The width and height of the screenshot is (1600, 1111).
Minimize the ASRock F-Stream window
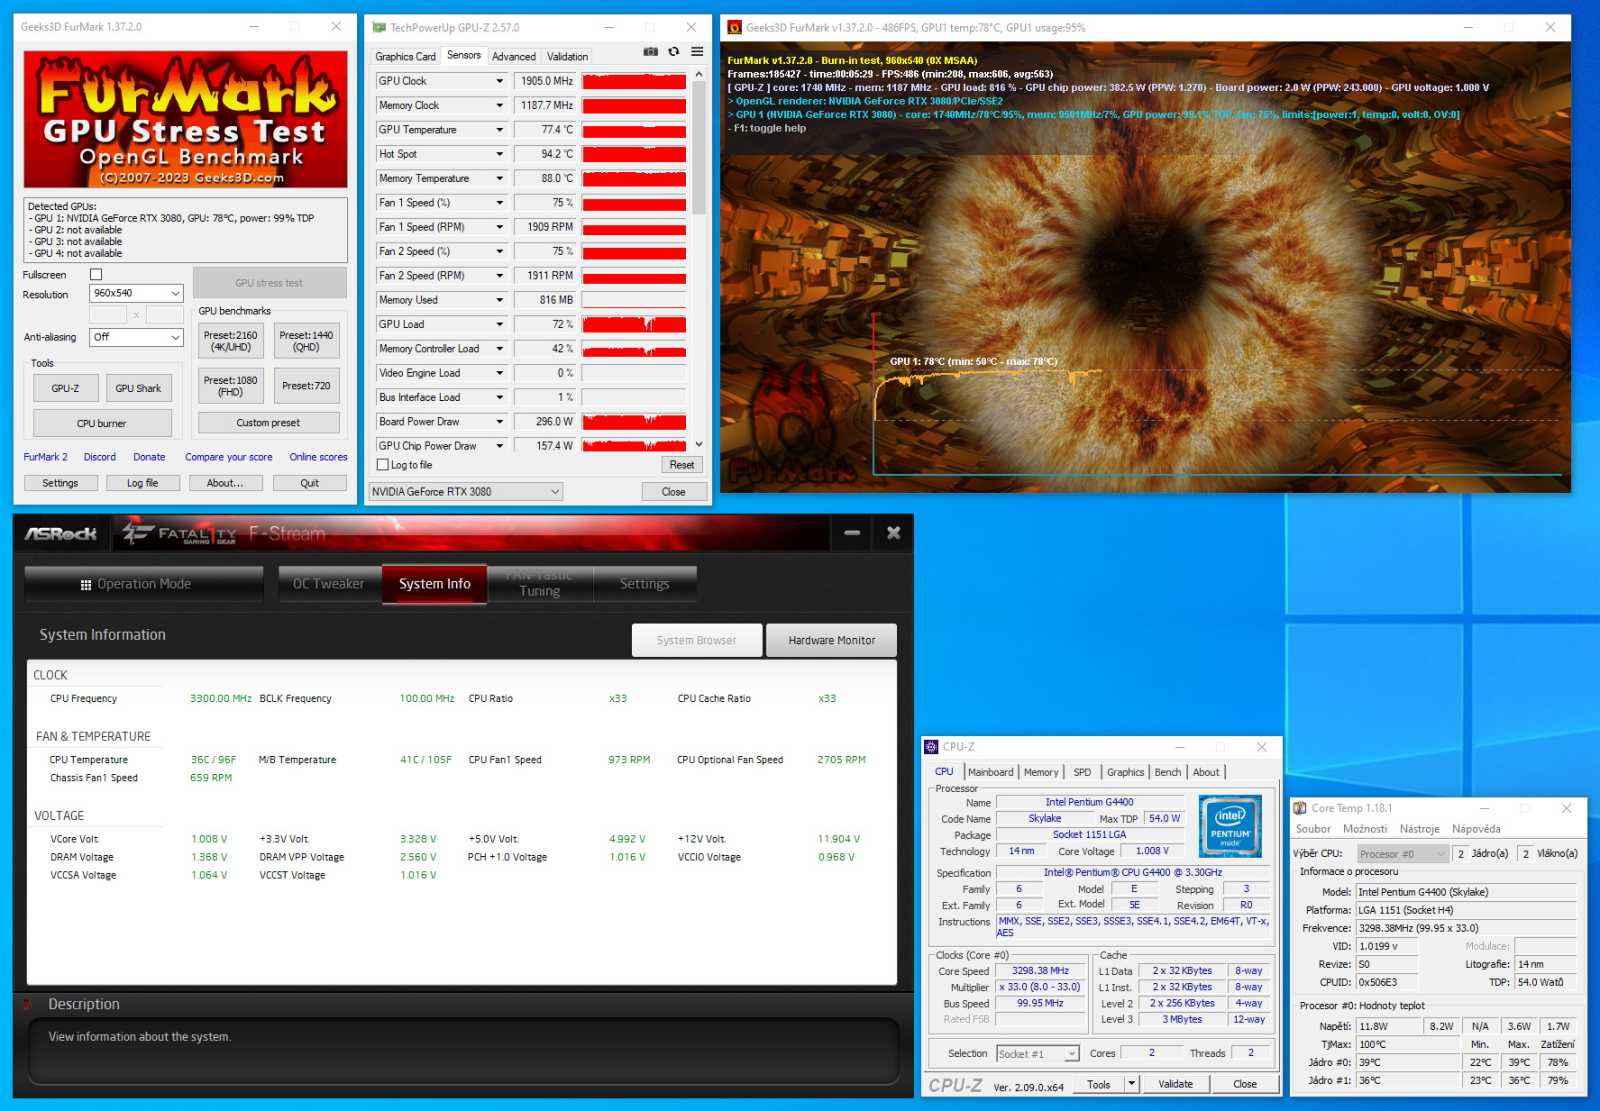852,533
